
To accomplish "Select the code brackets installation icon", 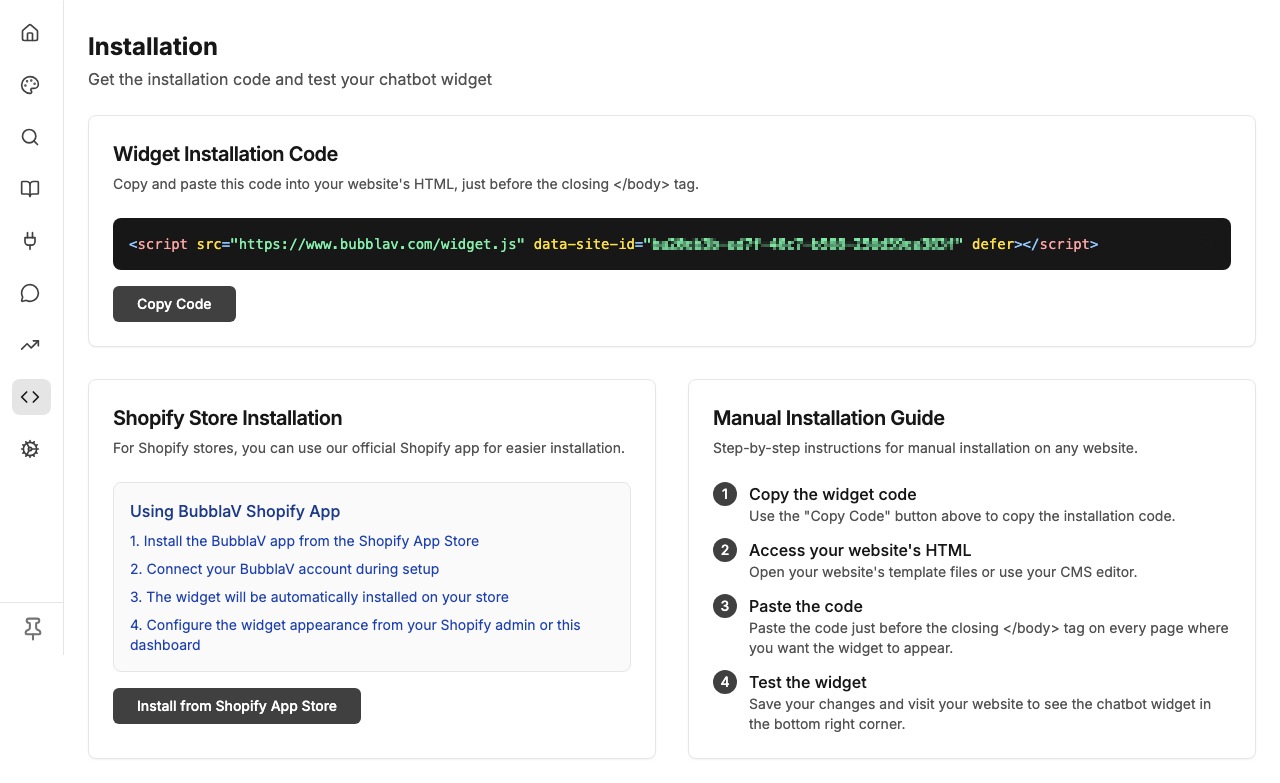I will [x=31, y=397].
